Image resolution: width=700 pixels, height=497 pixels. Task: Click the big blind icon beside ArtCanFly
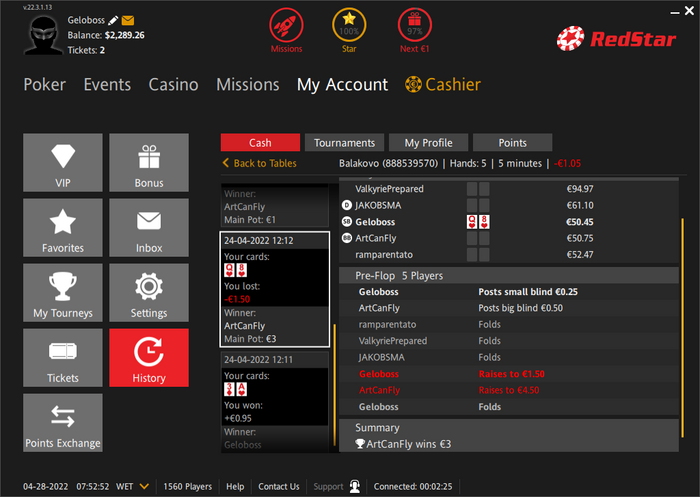pyautogui.click(x=347, y=238)
